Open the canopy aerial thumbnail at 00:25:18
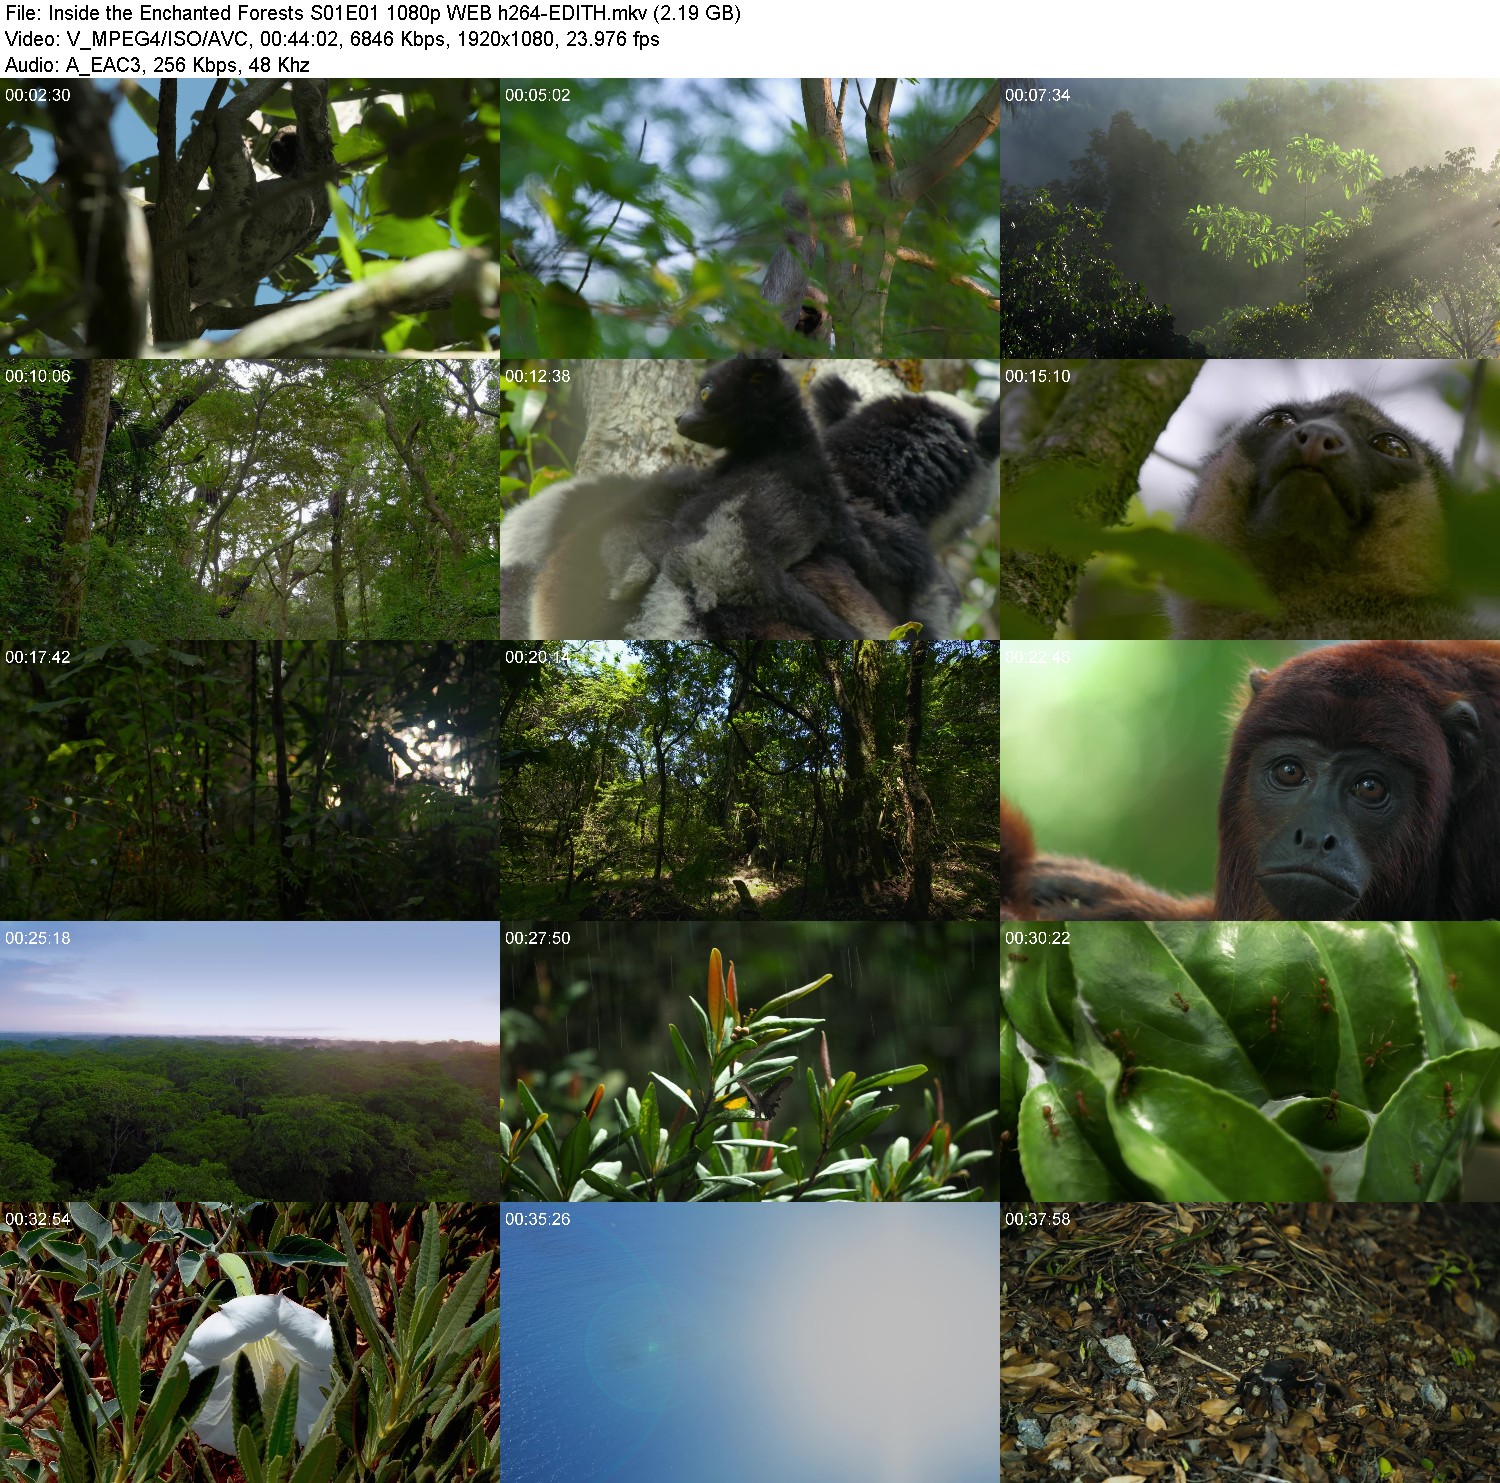 pos(249,1061)
